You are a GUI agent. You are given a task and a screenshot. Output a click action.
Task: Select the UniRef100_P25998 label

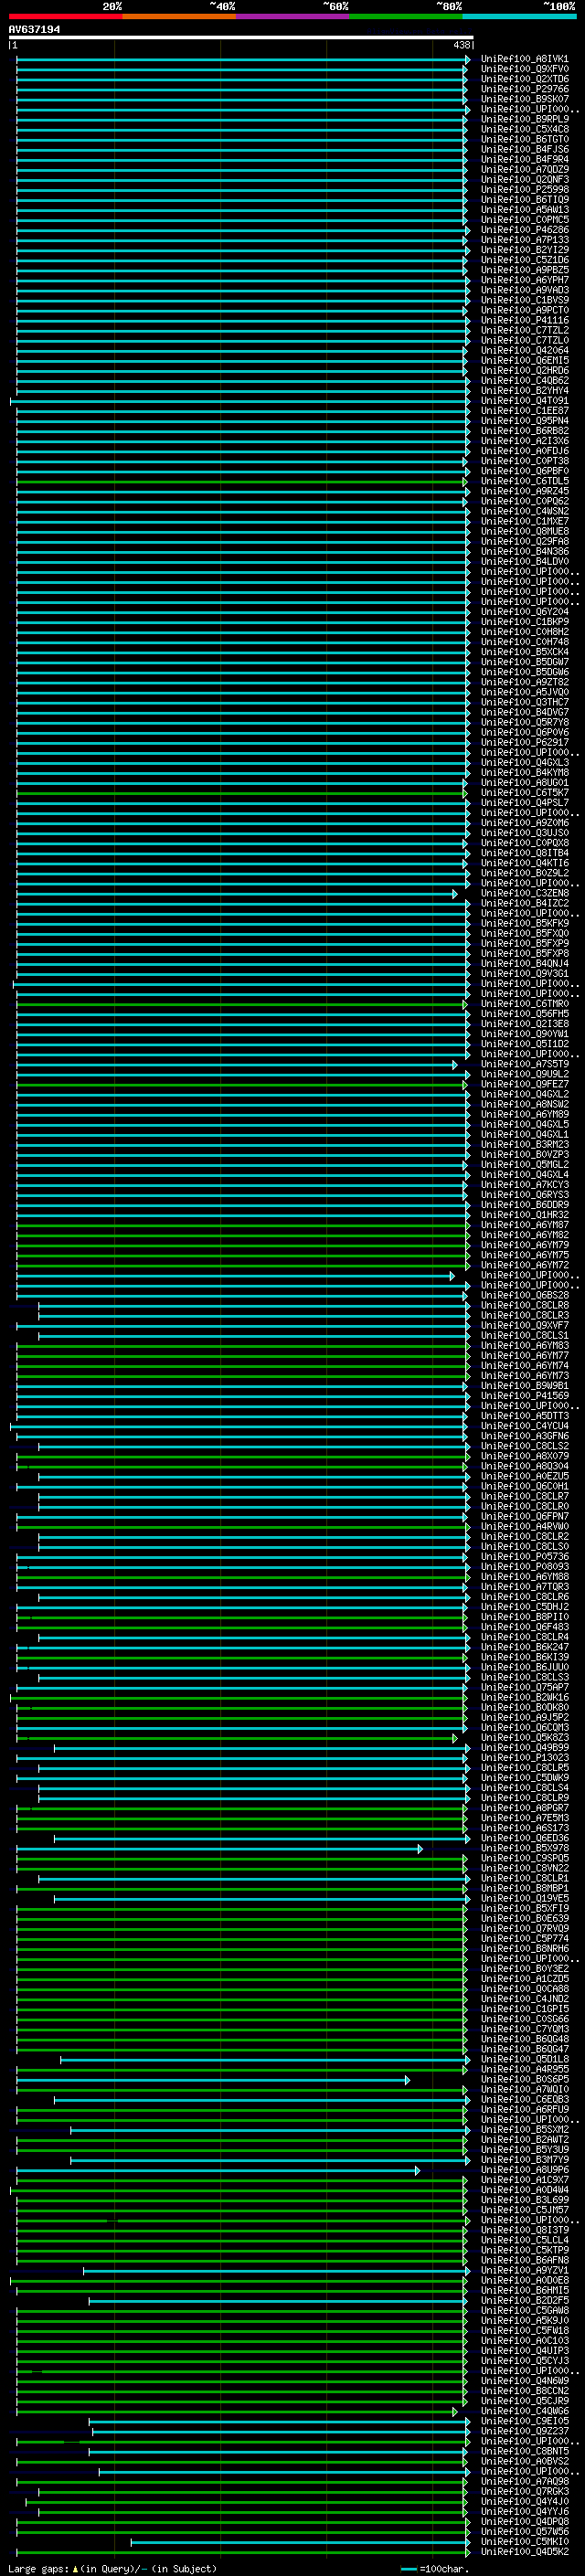click(524, 189)
